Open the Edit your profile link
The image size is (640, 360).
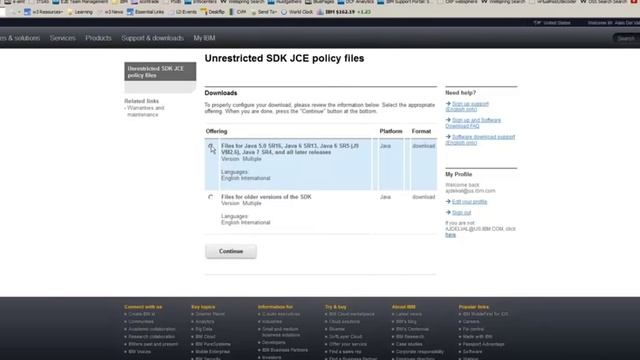(x=469, y=202)
